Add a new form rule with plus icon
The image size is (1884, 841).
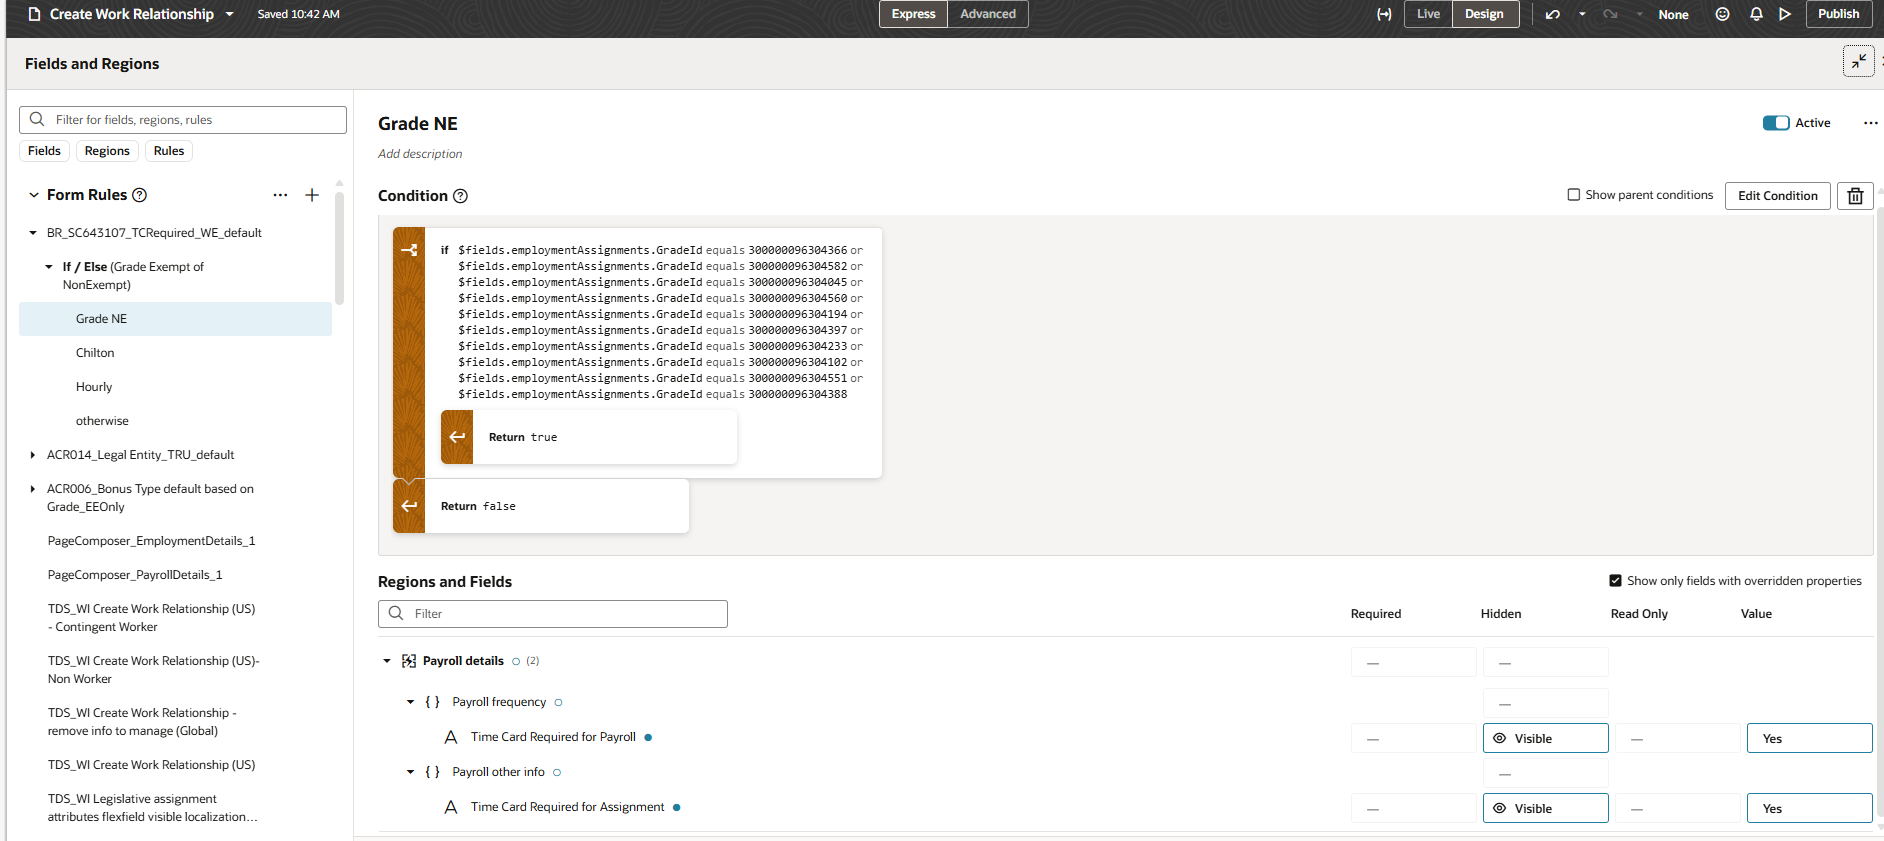coord(312,195)
